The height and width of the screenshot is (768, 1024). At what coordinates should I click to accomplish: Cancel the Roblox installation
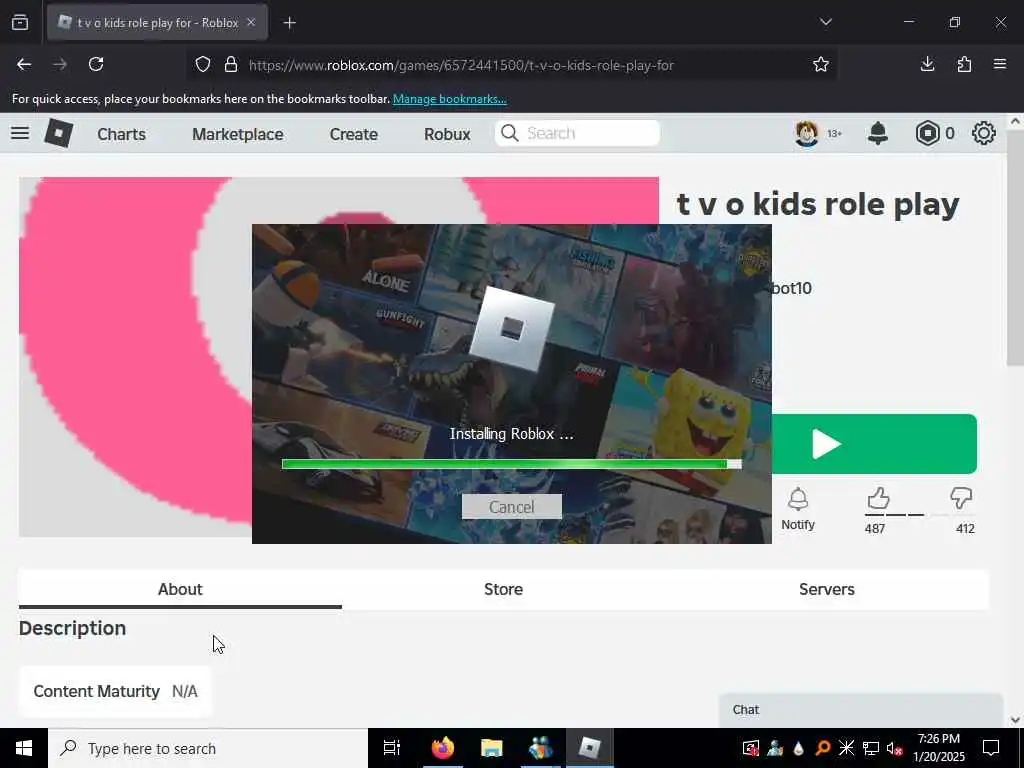pos(511,507)
